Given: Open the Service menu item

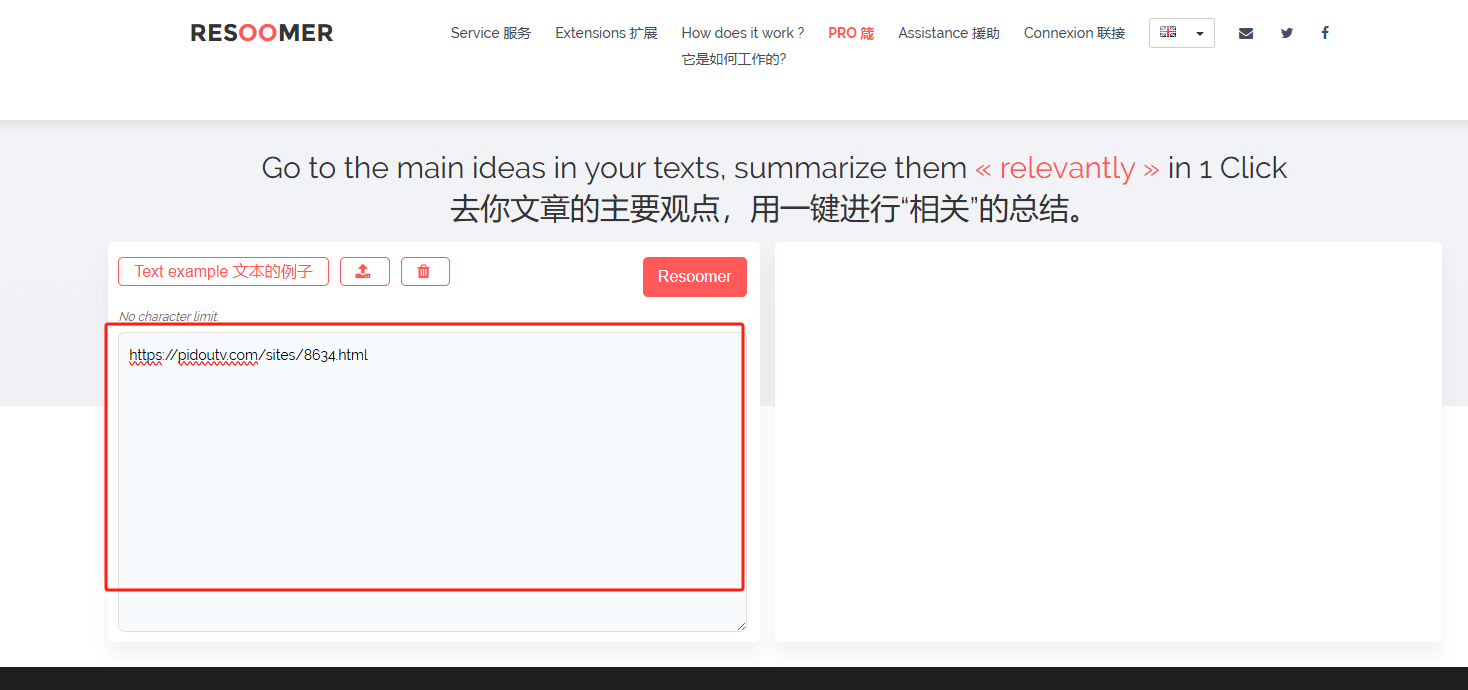Looking at the screenshot, I should tap(491, 33).
